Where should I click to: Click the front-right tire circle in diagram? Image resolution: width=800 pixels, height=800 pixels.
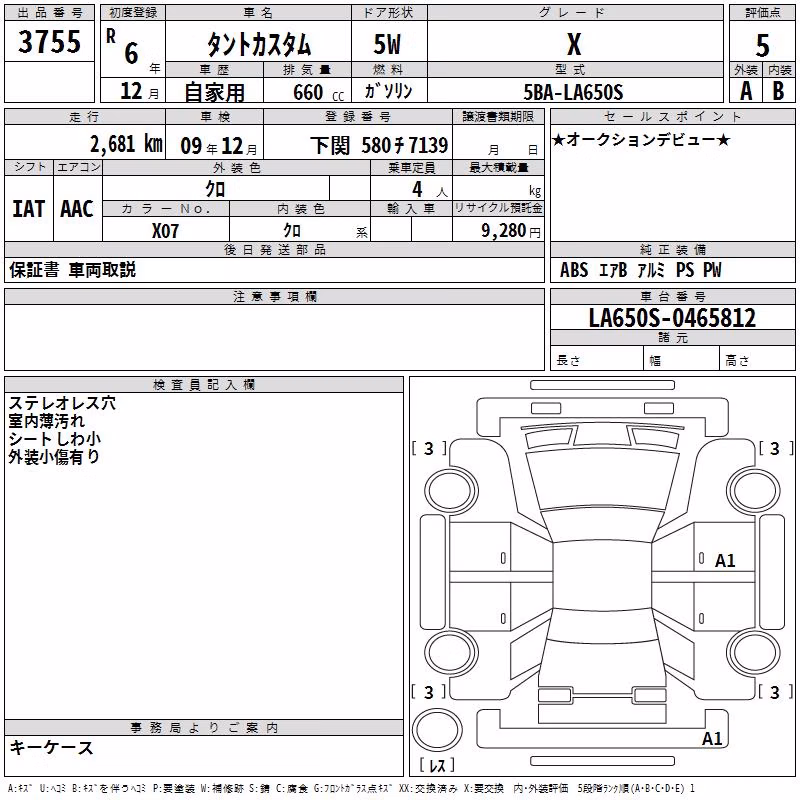tap(754, 492)
